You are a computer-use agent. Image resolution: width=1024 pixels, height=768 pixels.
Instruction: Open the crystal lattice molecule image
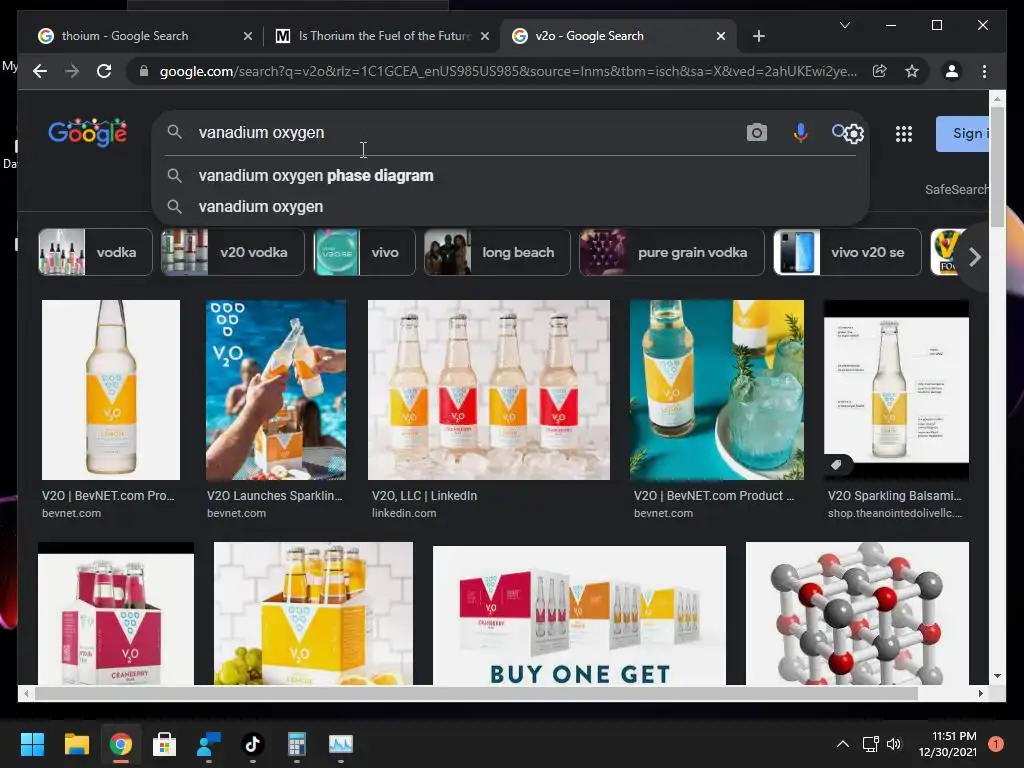(857, 613)
